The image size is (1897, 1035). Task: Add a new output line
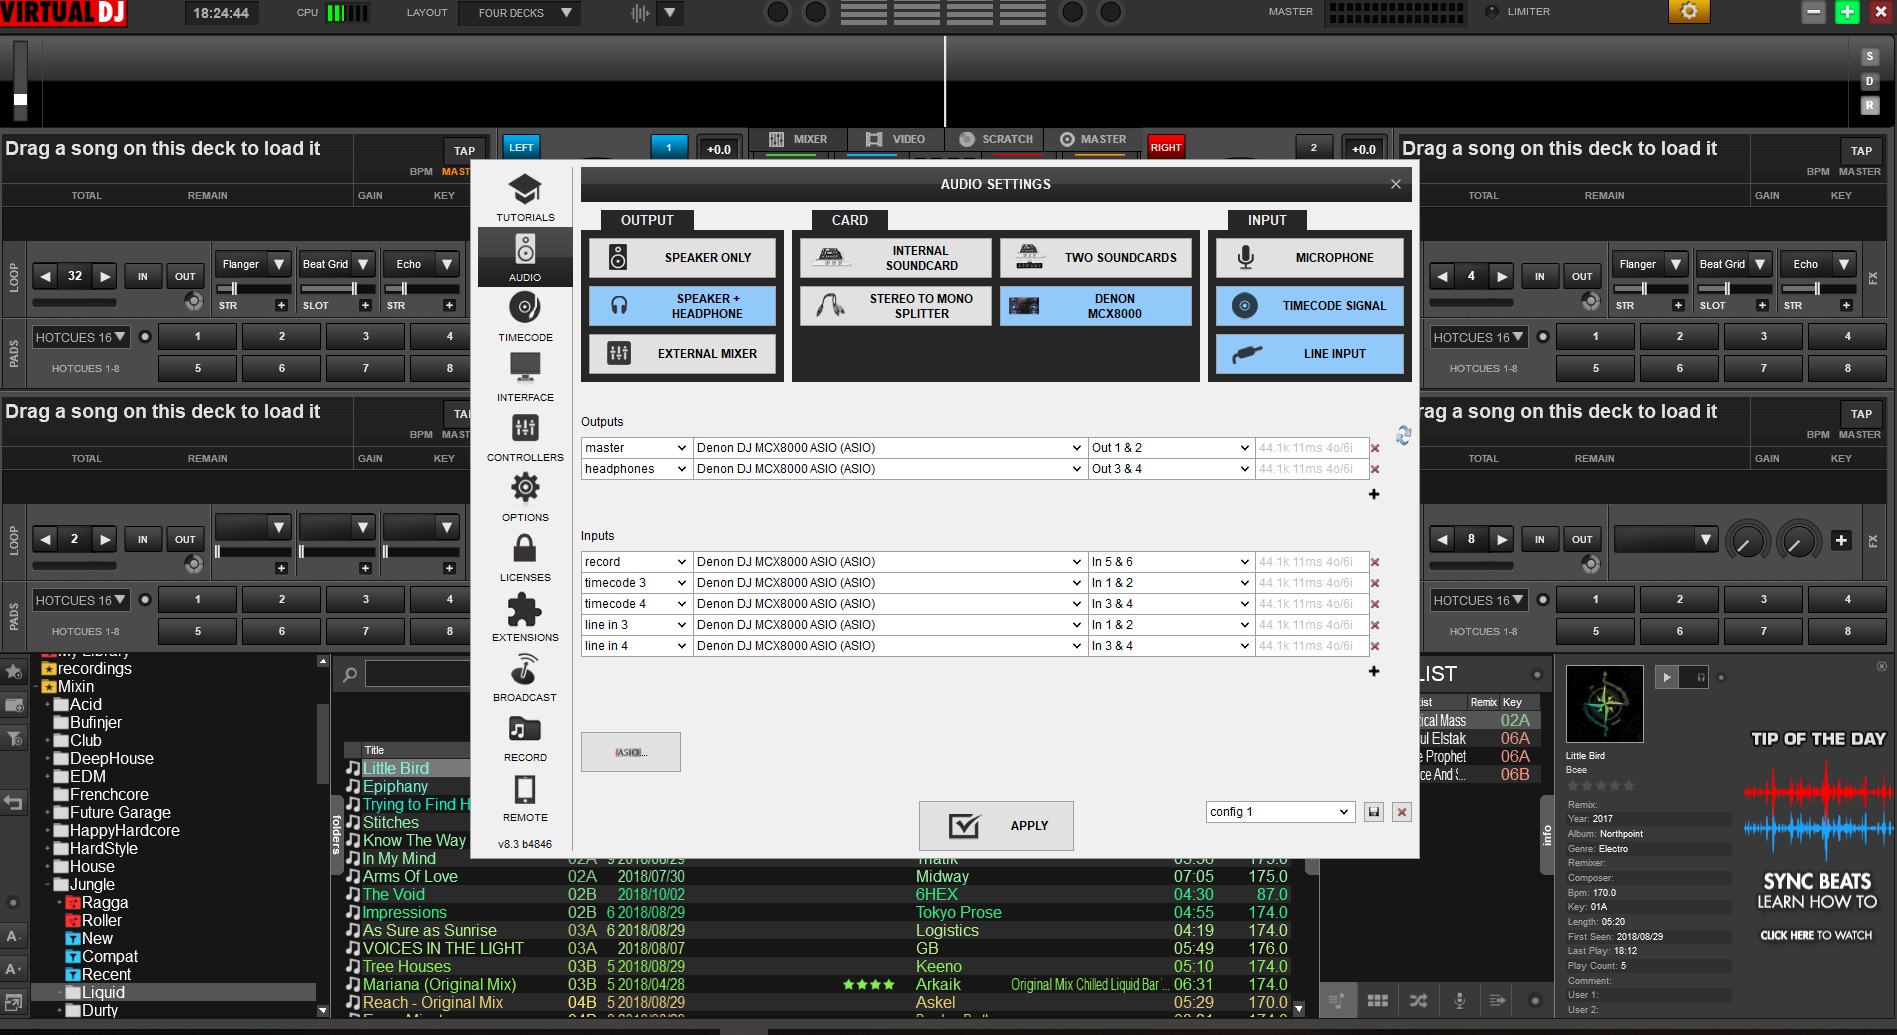[1374, 494]
